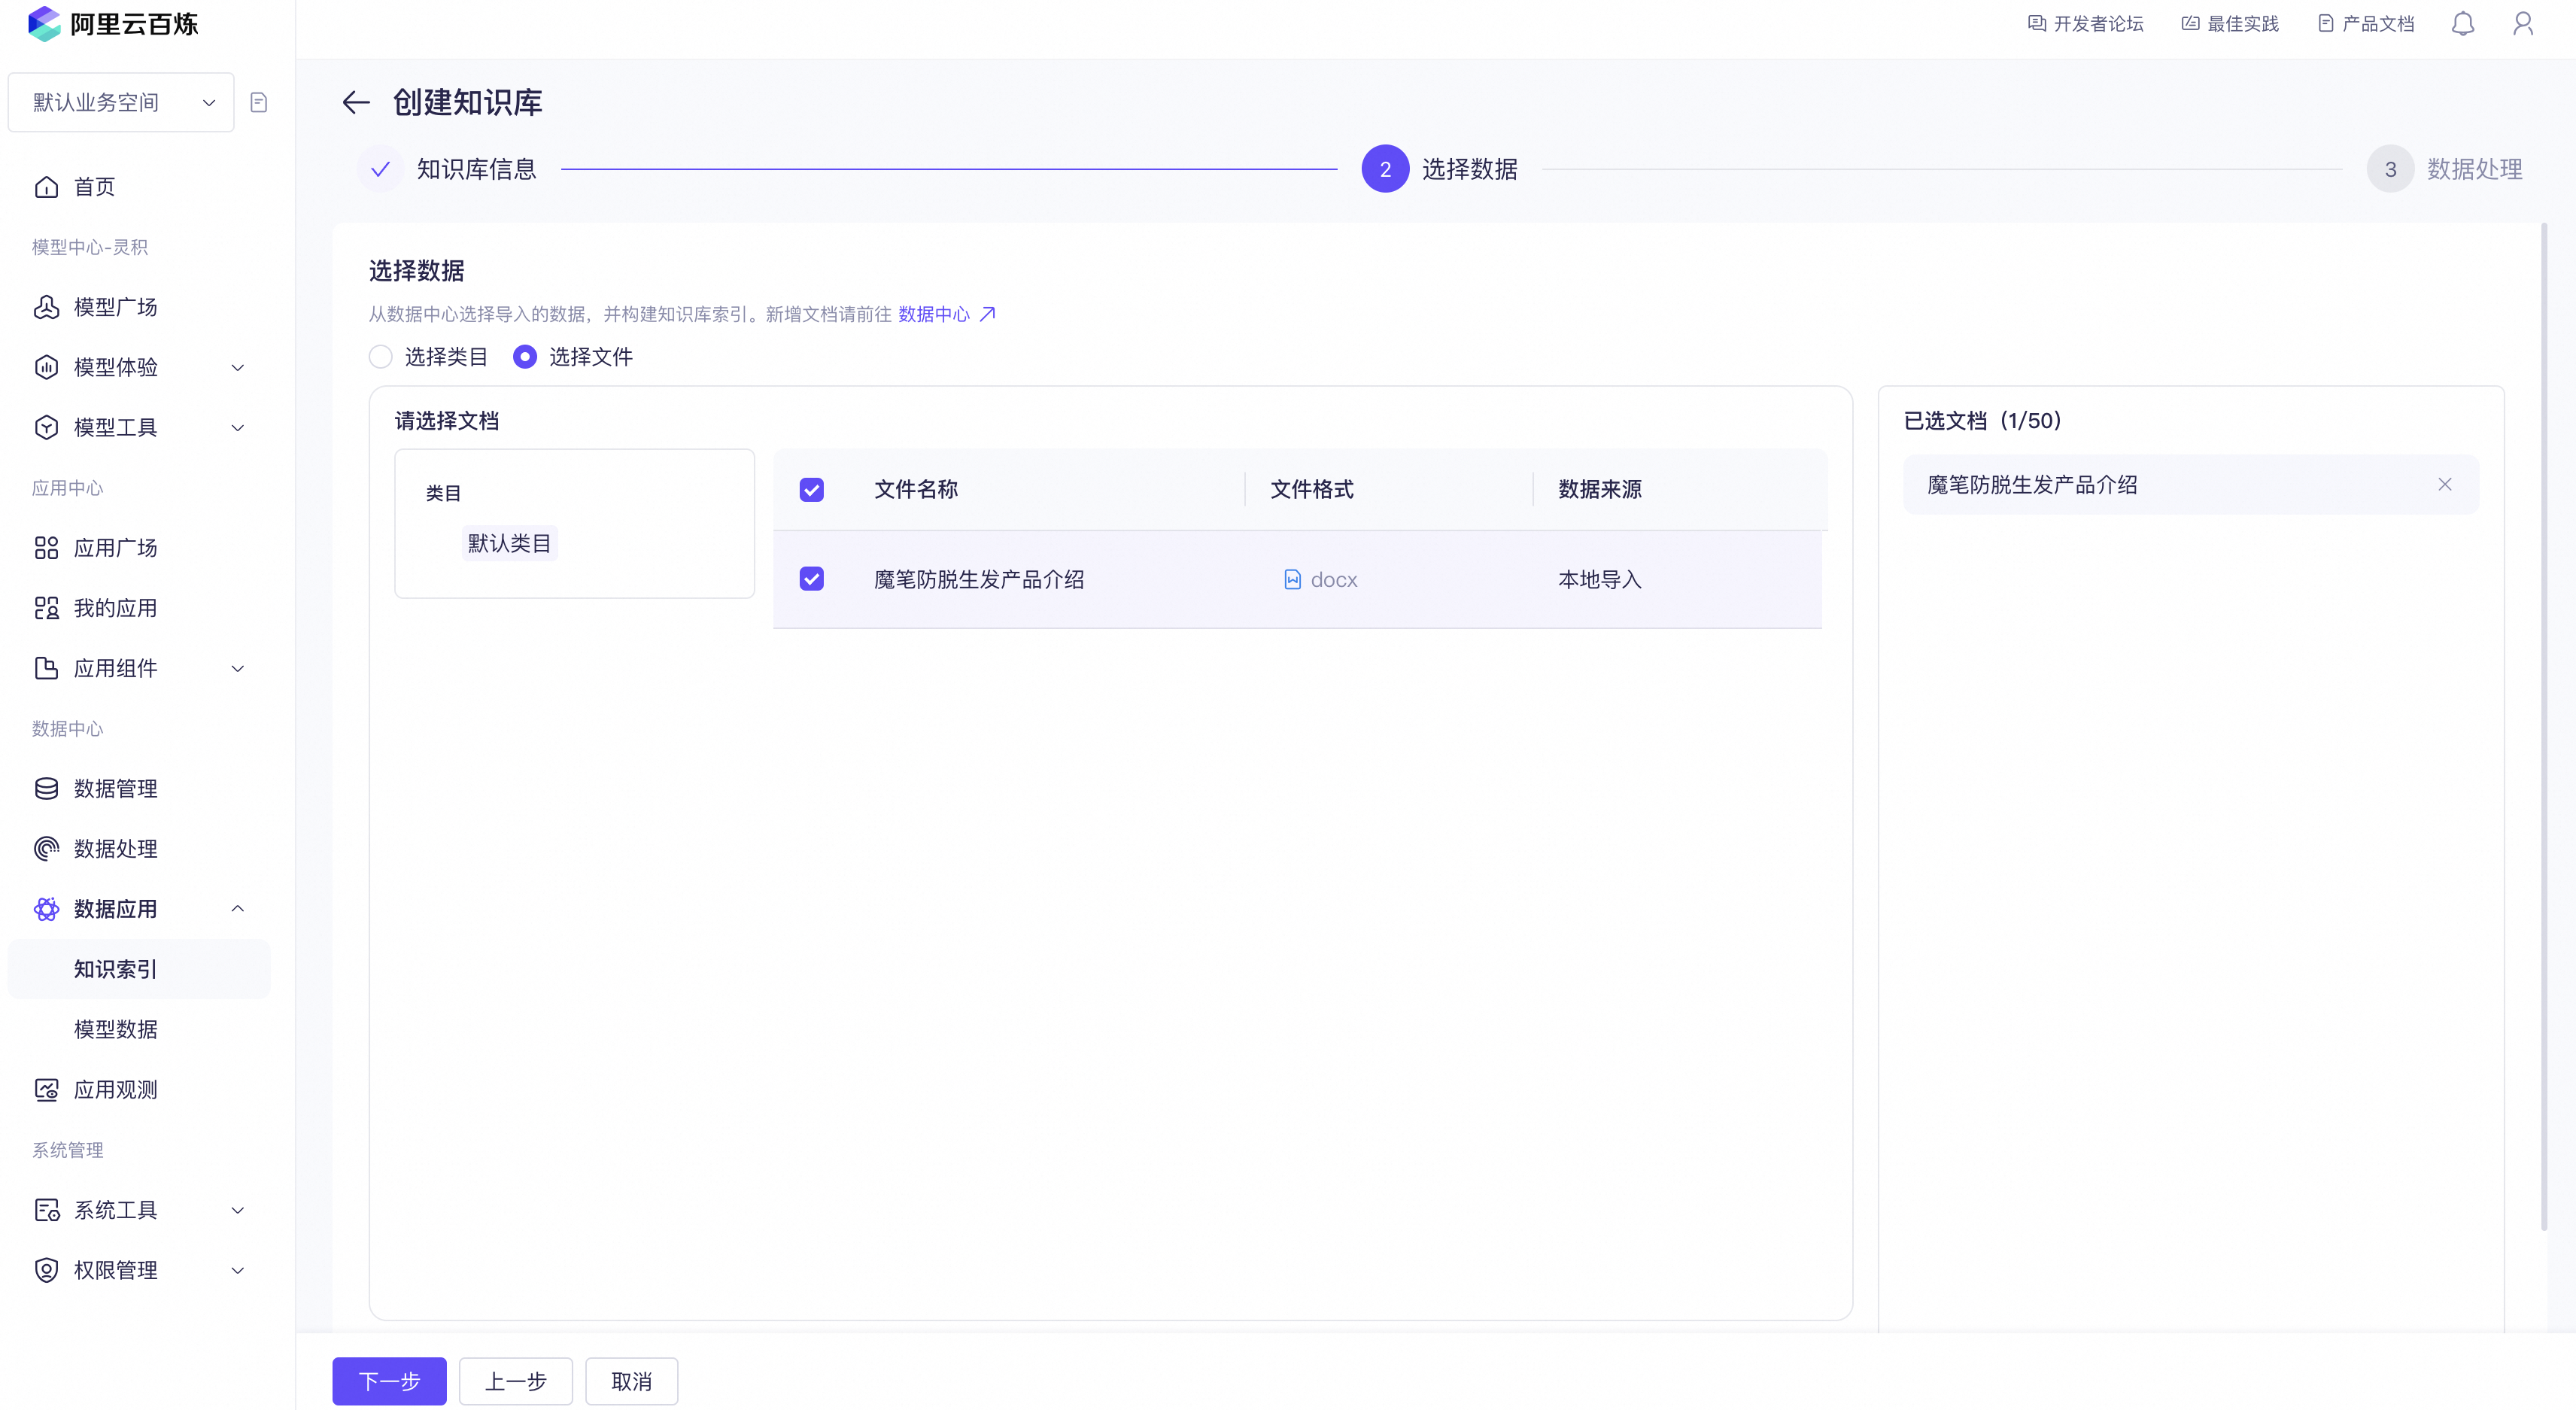Click the external link arrow after 数据中心

coord(987,314)
